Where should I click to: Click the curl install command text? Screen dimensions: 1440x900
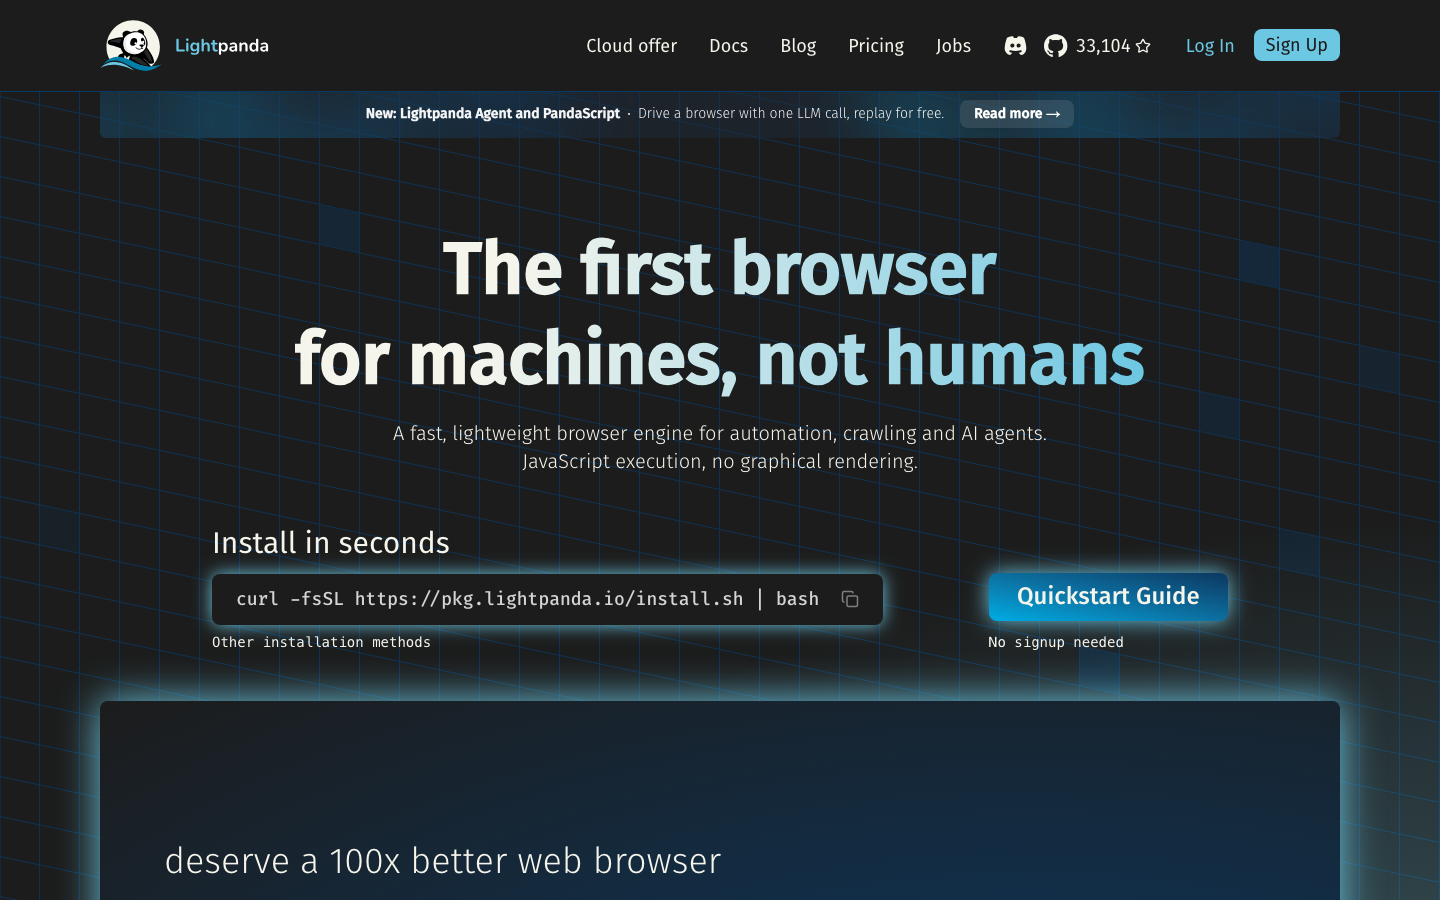(527, 599)
